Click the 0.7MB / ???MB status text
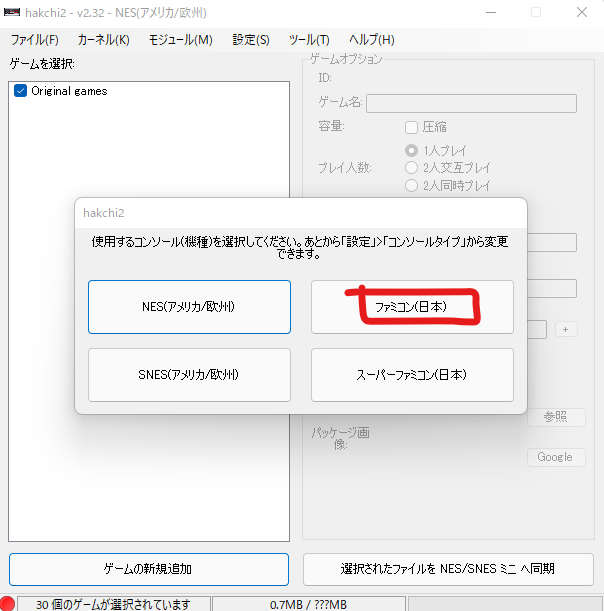The width and height of the screenshot is (604, 611). 308,604
